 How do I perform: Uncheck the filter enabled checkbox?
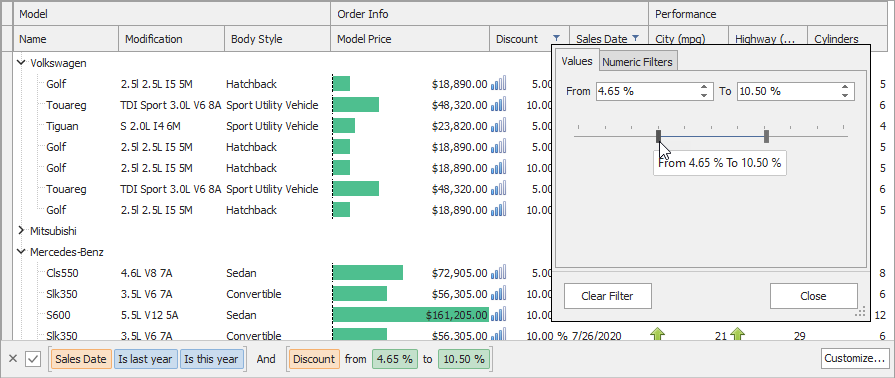33,359
